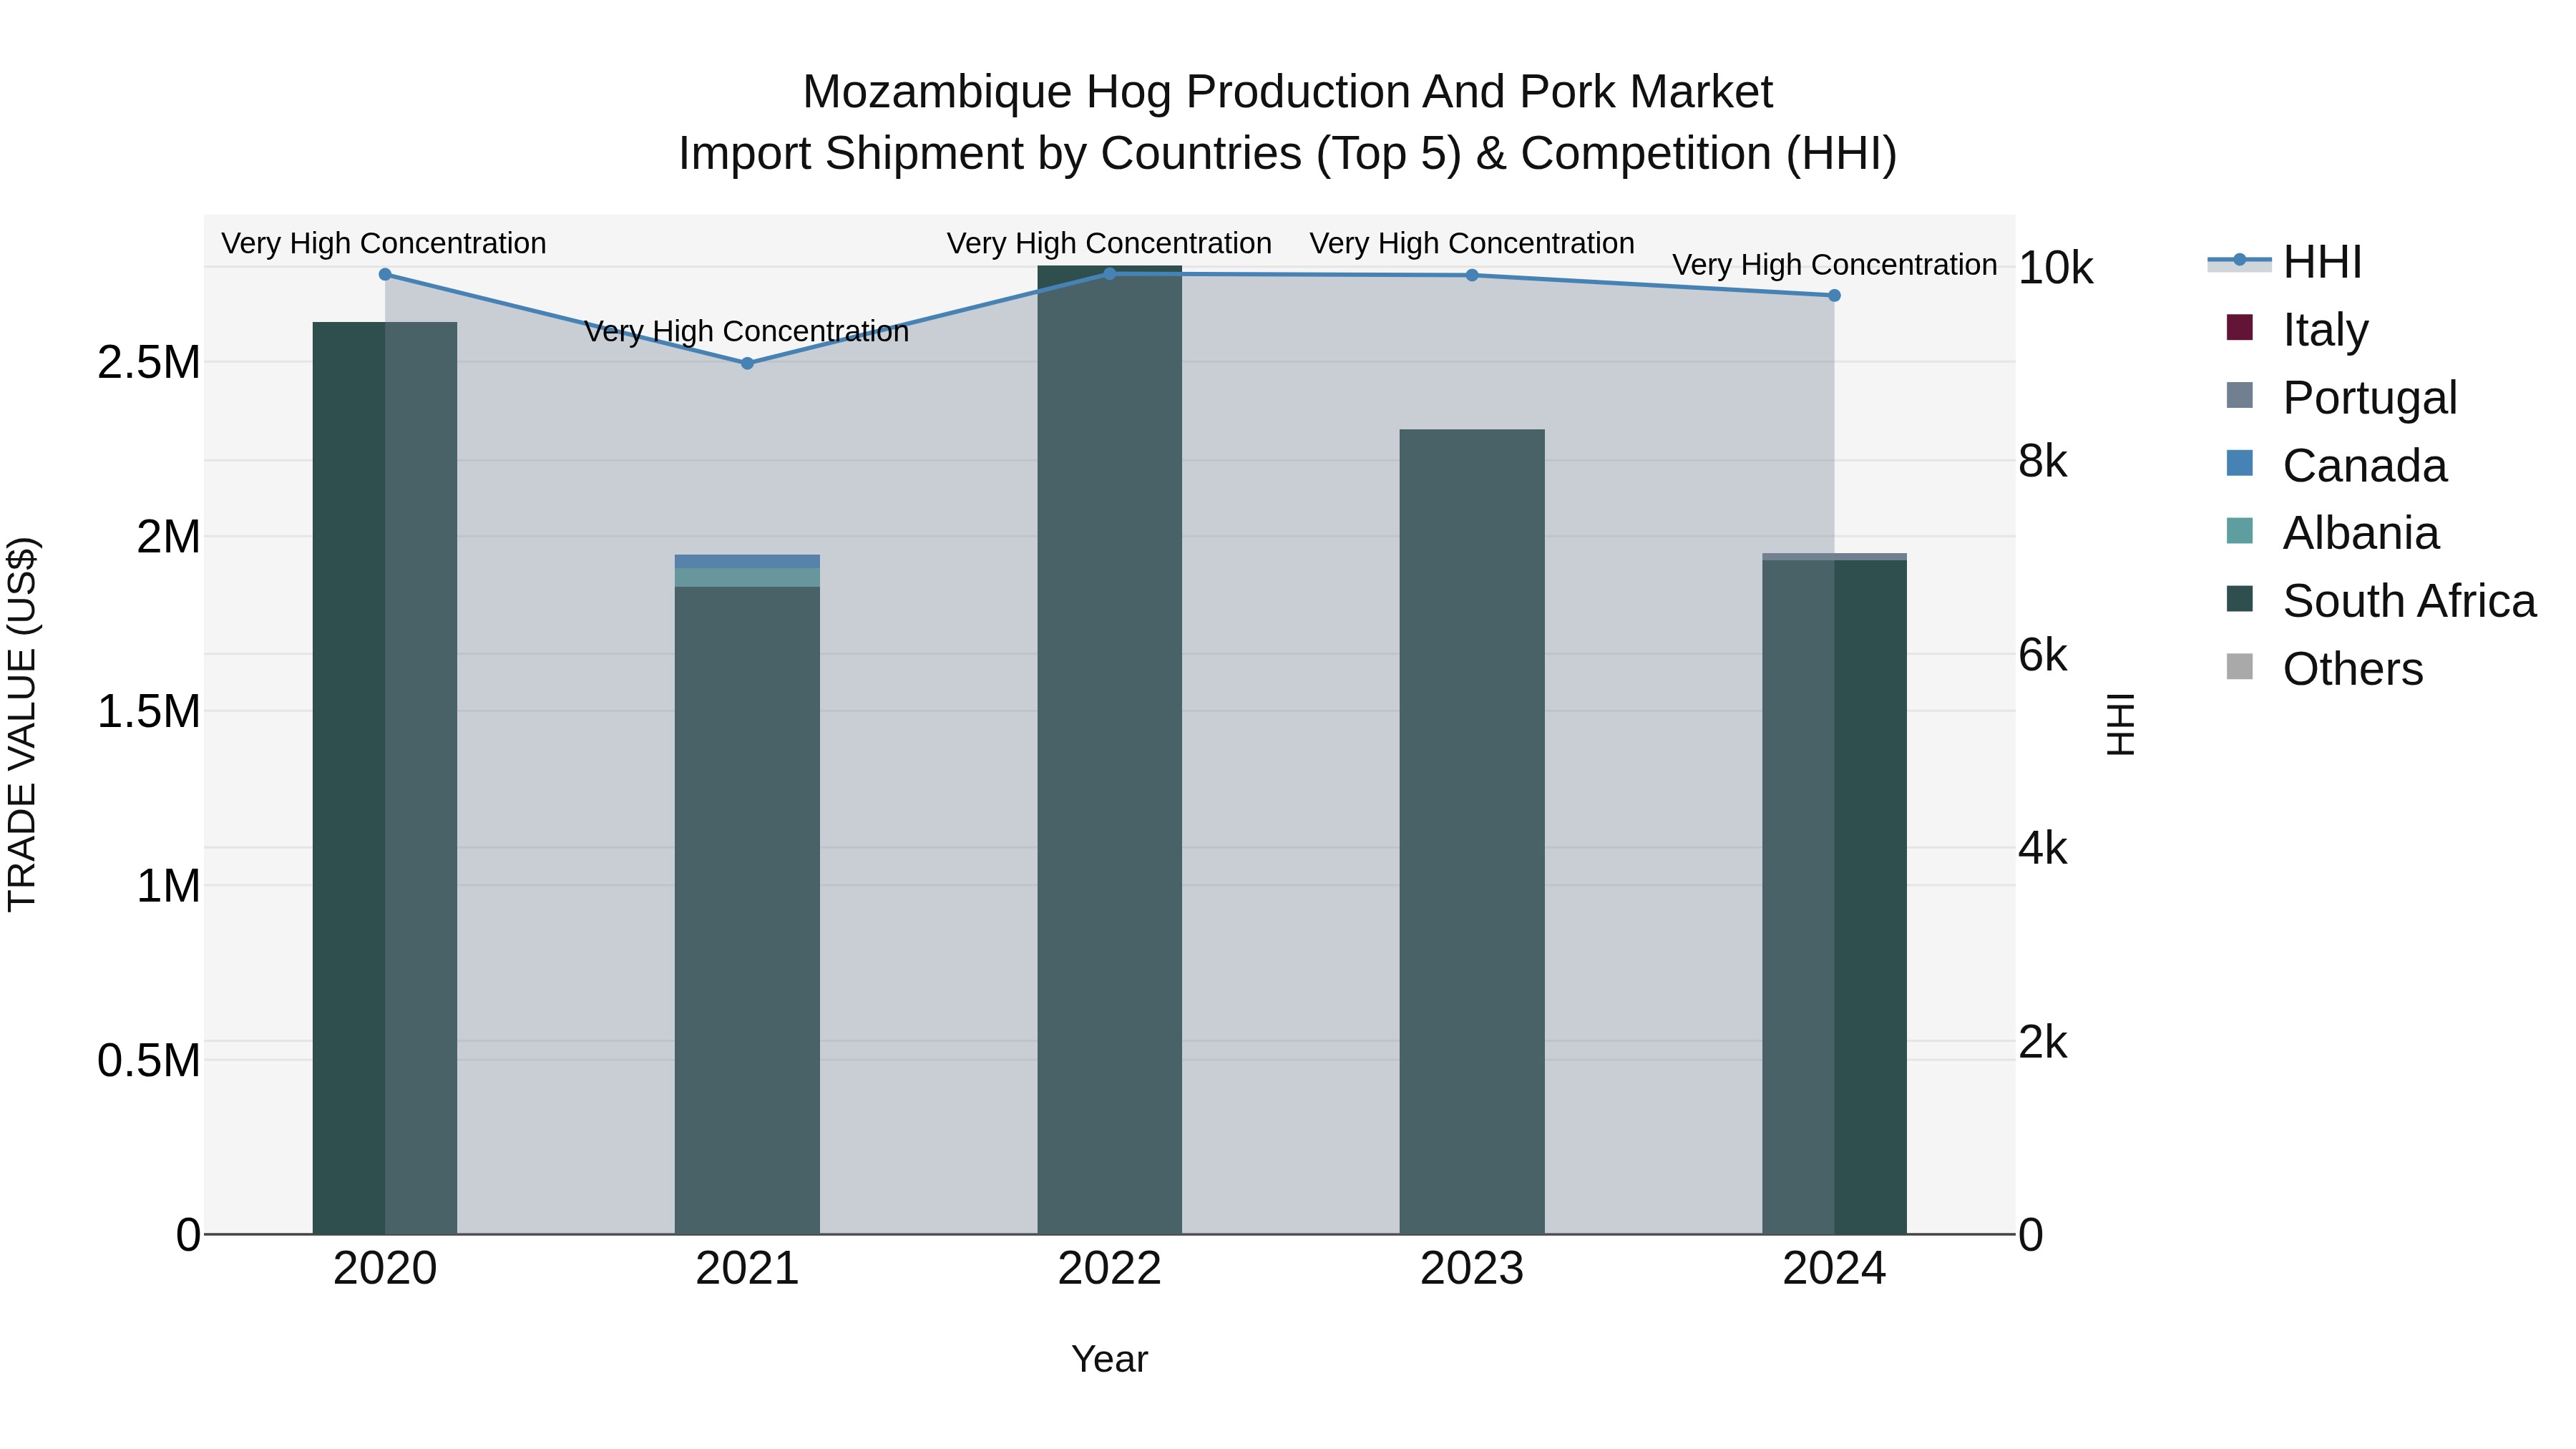
Task: Click the 10k HHI axis tick label
Action: pos(2055,268)
